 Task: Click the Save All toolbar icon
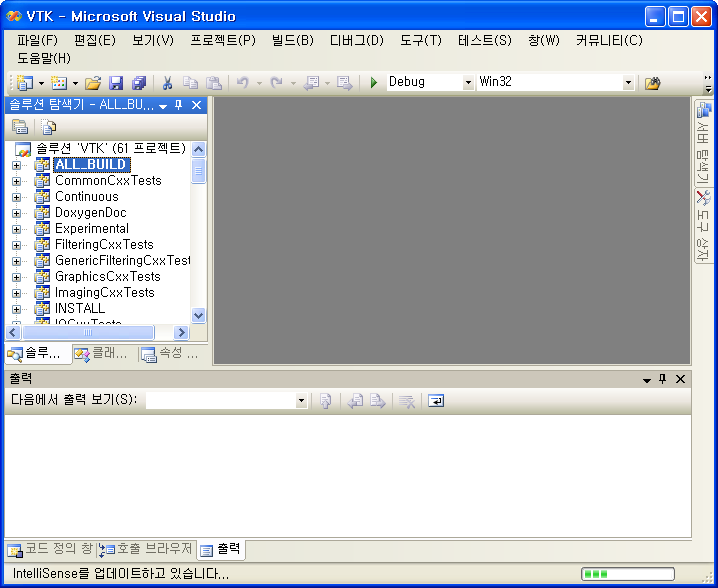pos(139,83)
